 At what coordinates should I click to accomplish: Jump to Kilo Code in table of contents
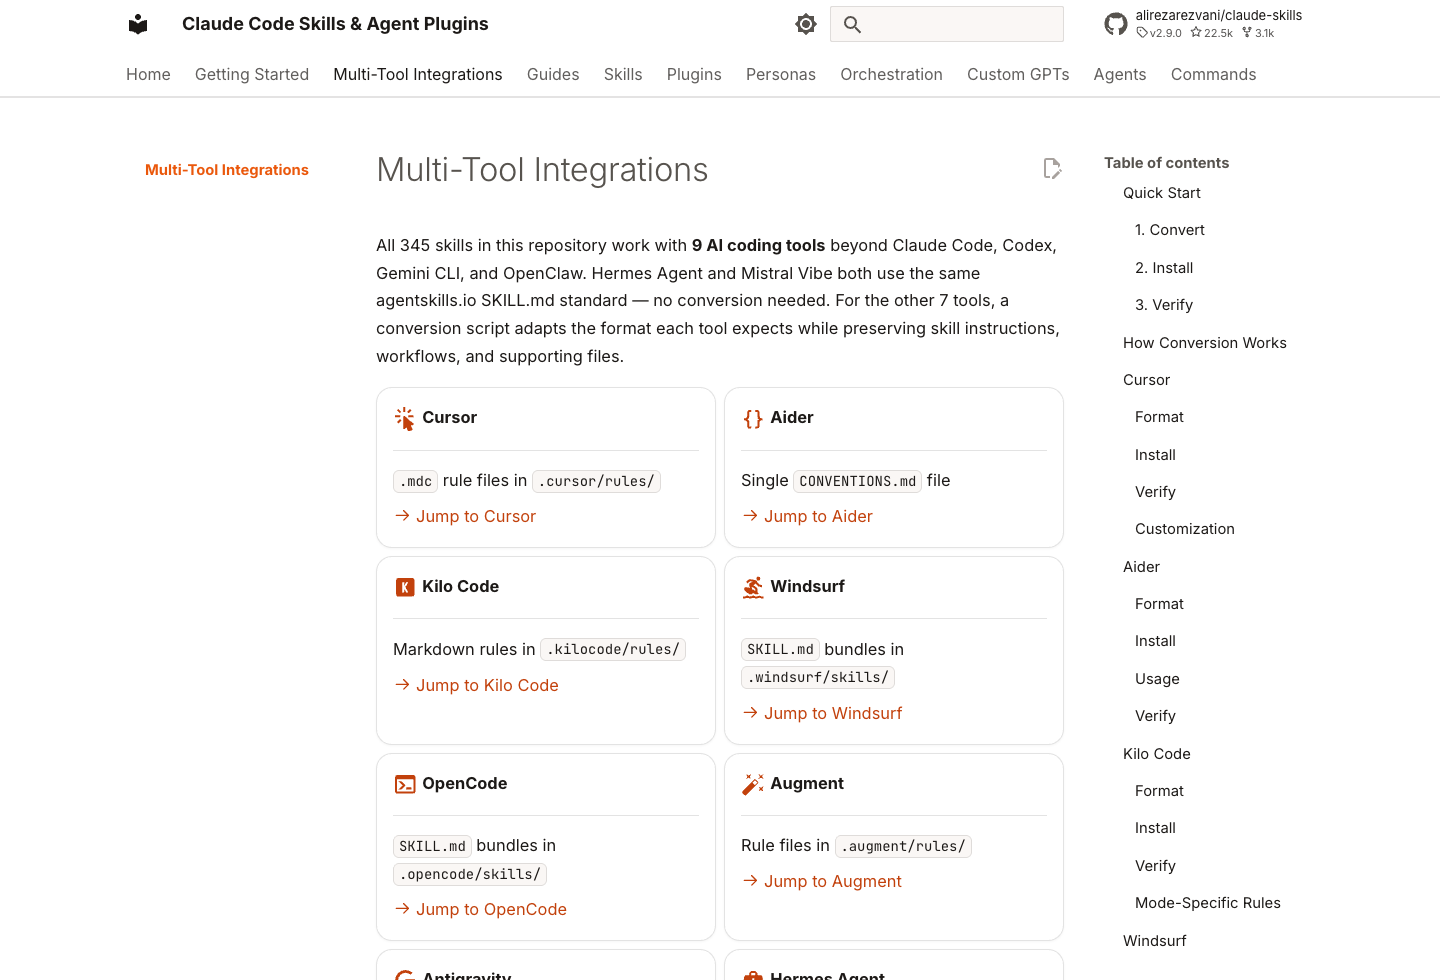point(1157,754)
